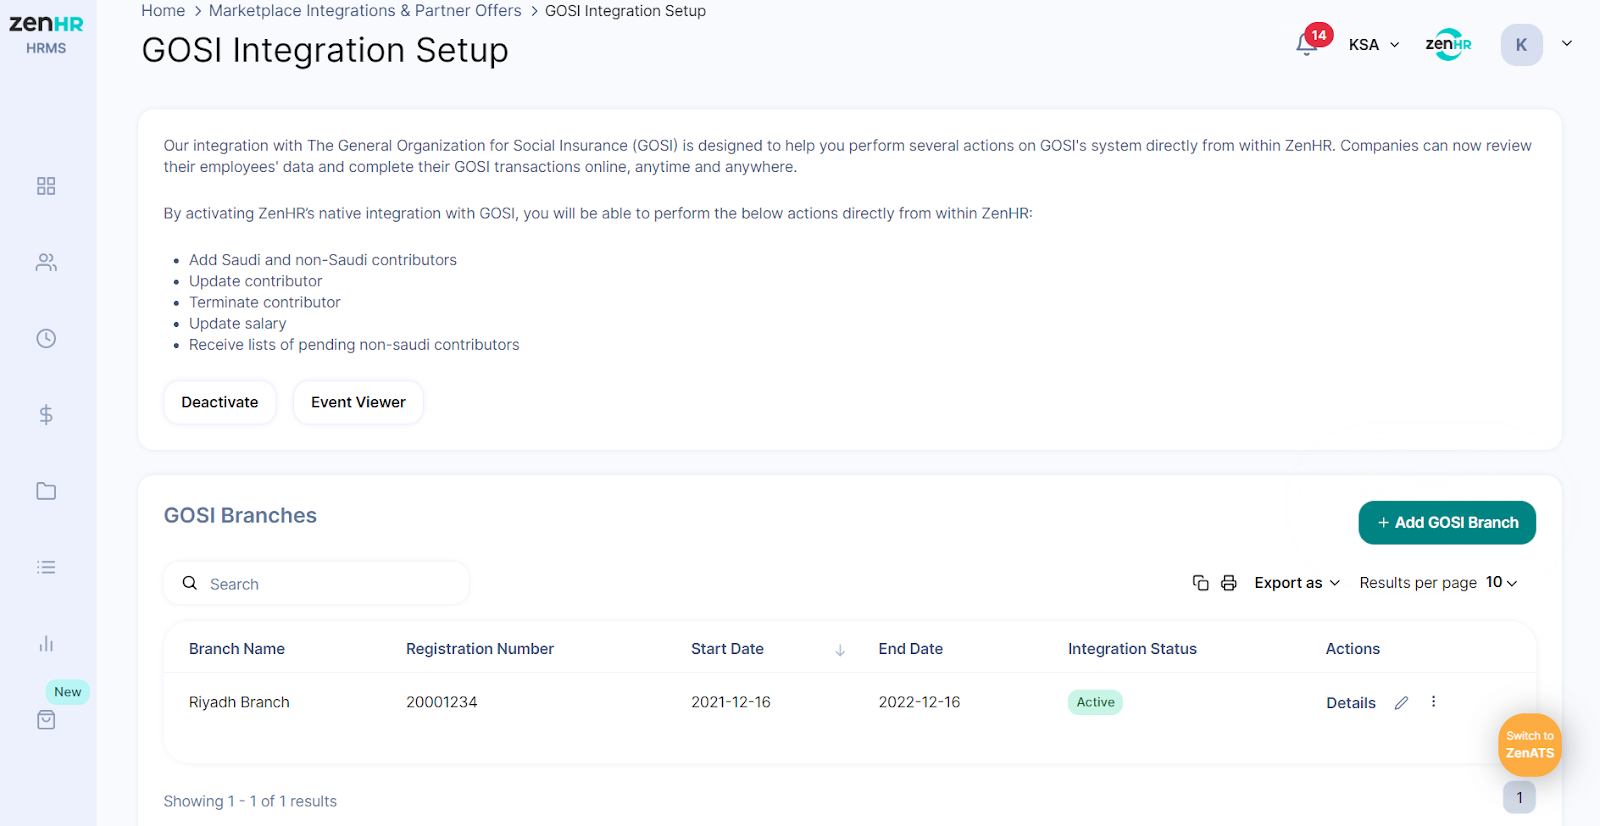Edit Riyadh Branch with pencil icon
1600x826 pixels.
click(1401, 703)
